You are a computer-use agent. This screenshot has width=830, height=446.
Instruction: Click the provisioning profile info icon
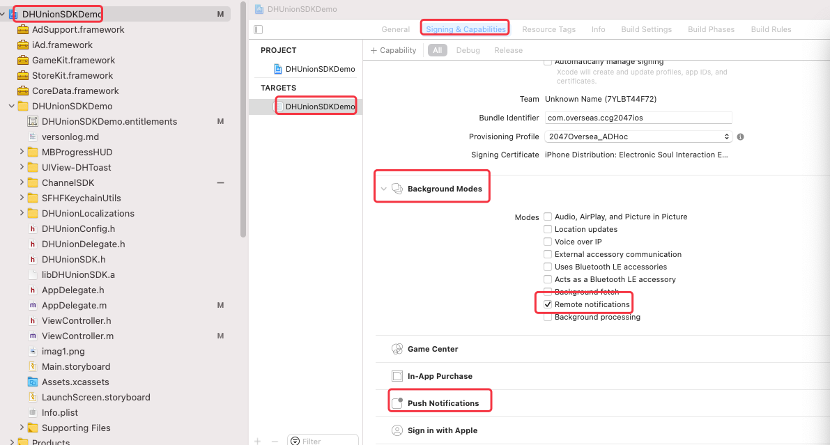click(741, 136)
